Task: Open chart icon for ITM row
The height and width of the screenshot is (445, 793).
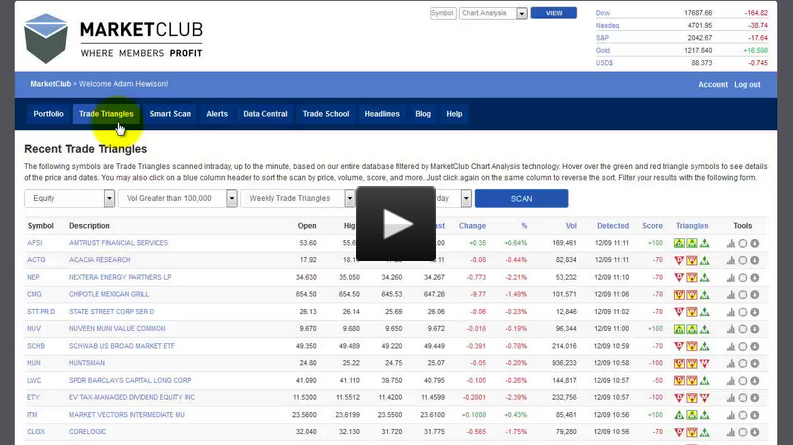Action: [731, 415]
